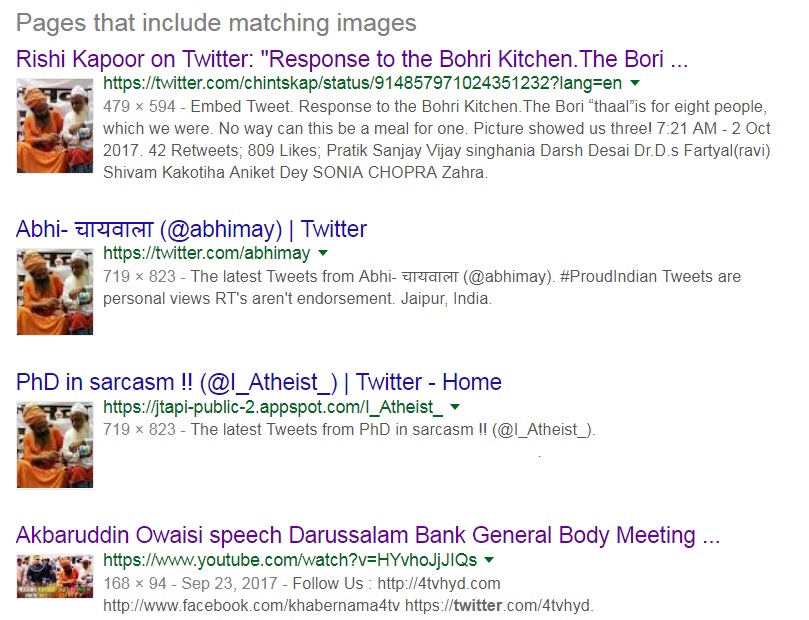The image size is (809, 620).
Task: Click the #ProudIndian snippet under @abhimay result
Action: pos(422,288)
